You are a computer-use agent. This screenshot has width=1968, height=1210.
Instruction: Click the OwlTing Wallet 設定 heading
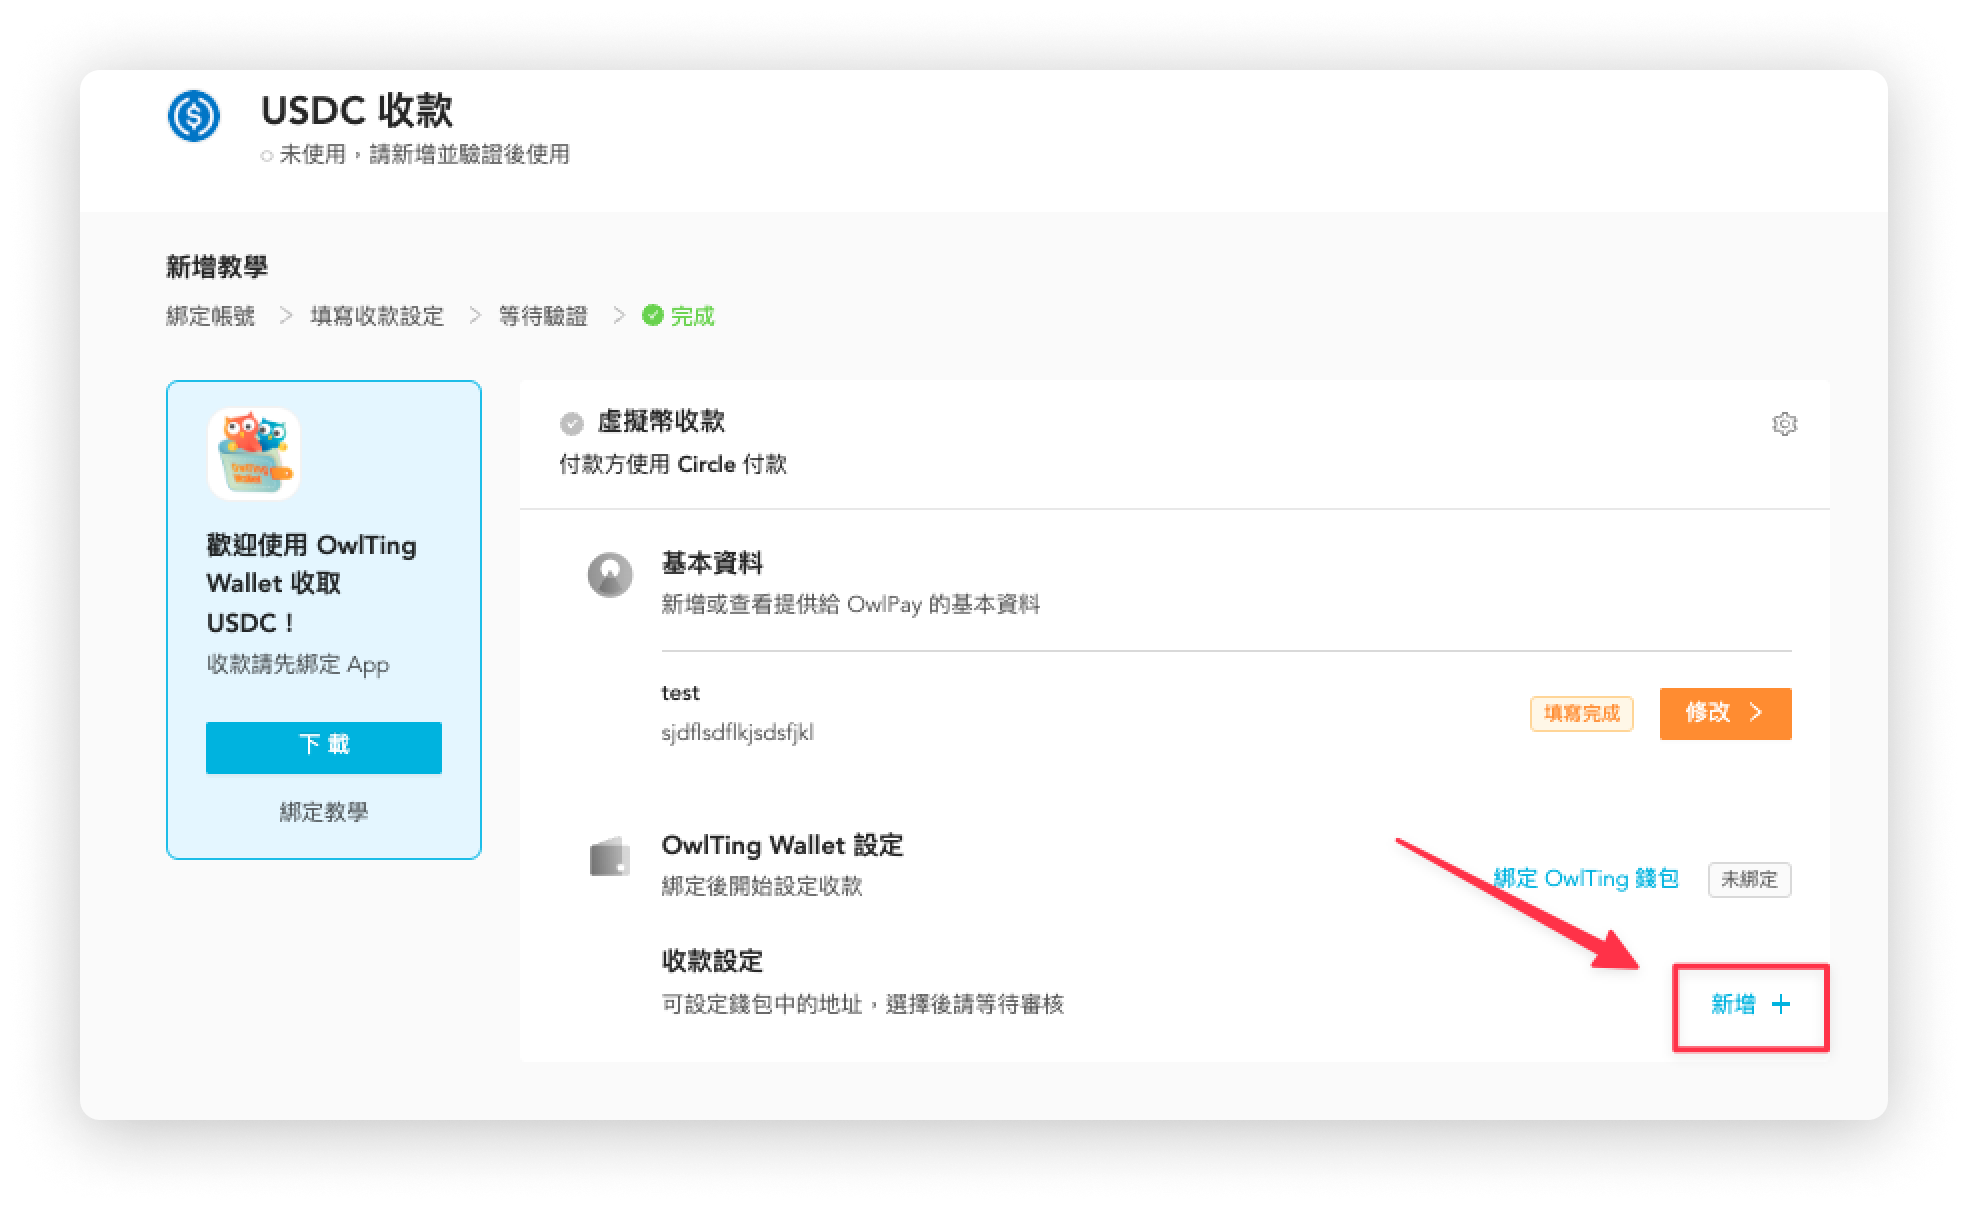(783, 845)
